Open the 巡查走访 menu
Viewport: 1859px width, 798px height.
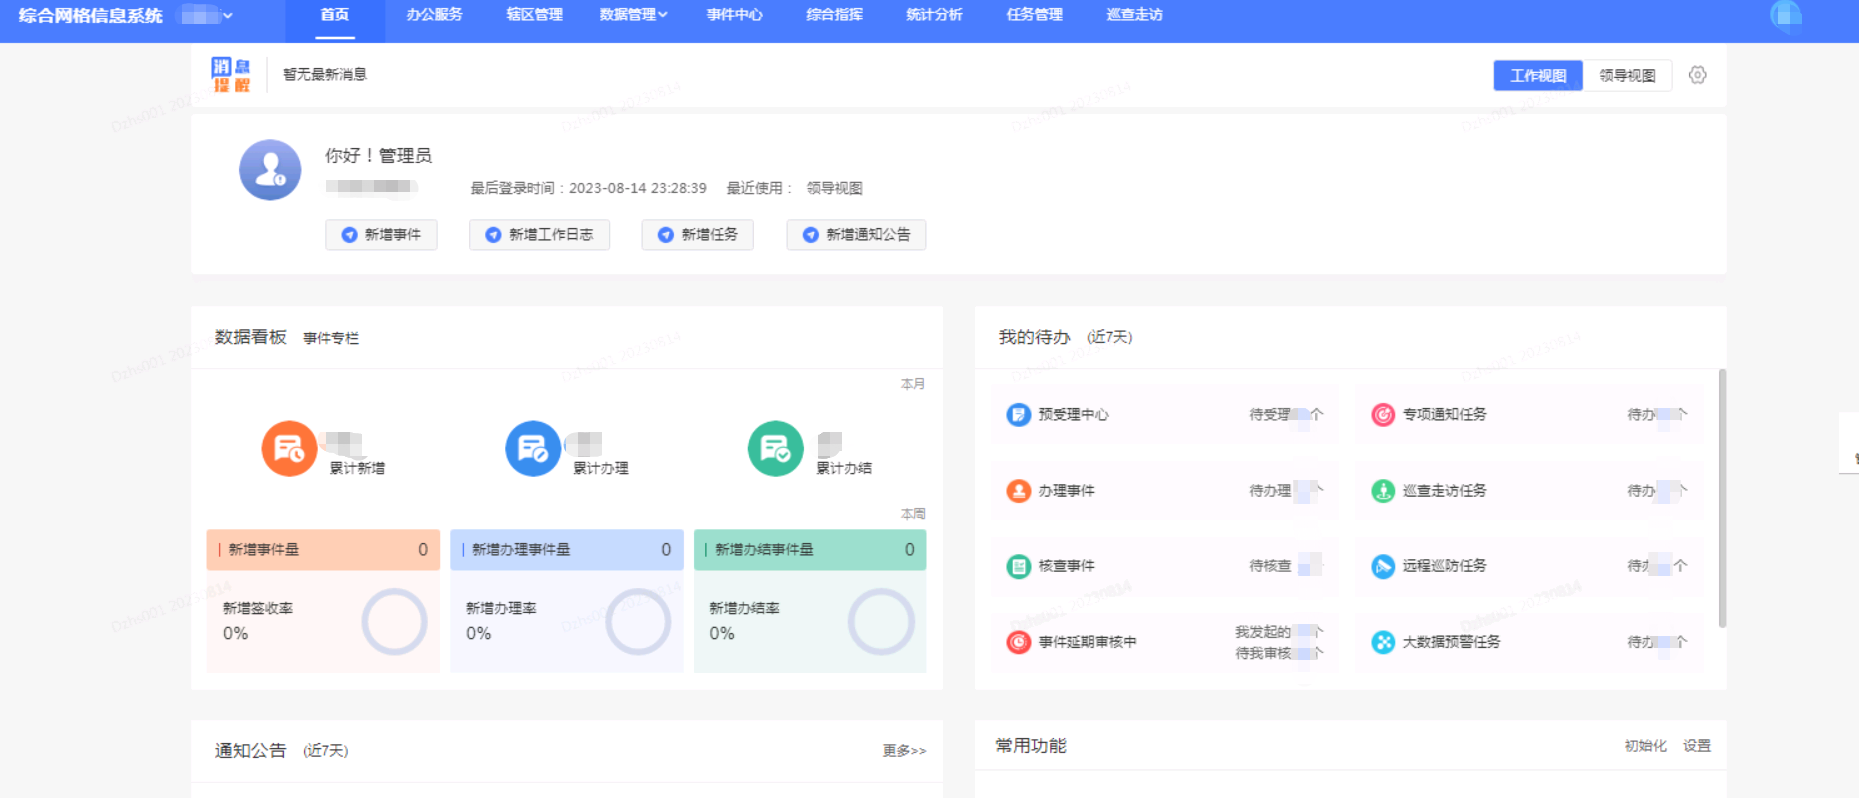(1134, 15)
